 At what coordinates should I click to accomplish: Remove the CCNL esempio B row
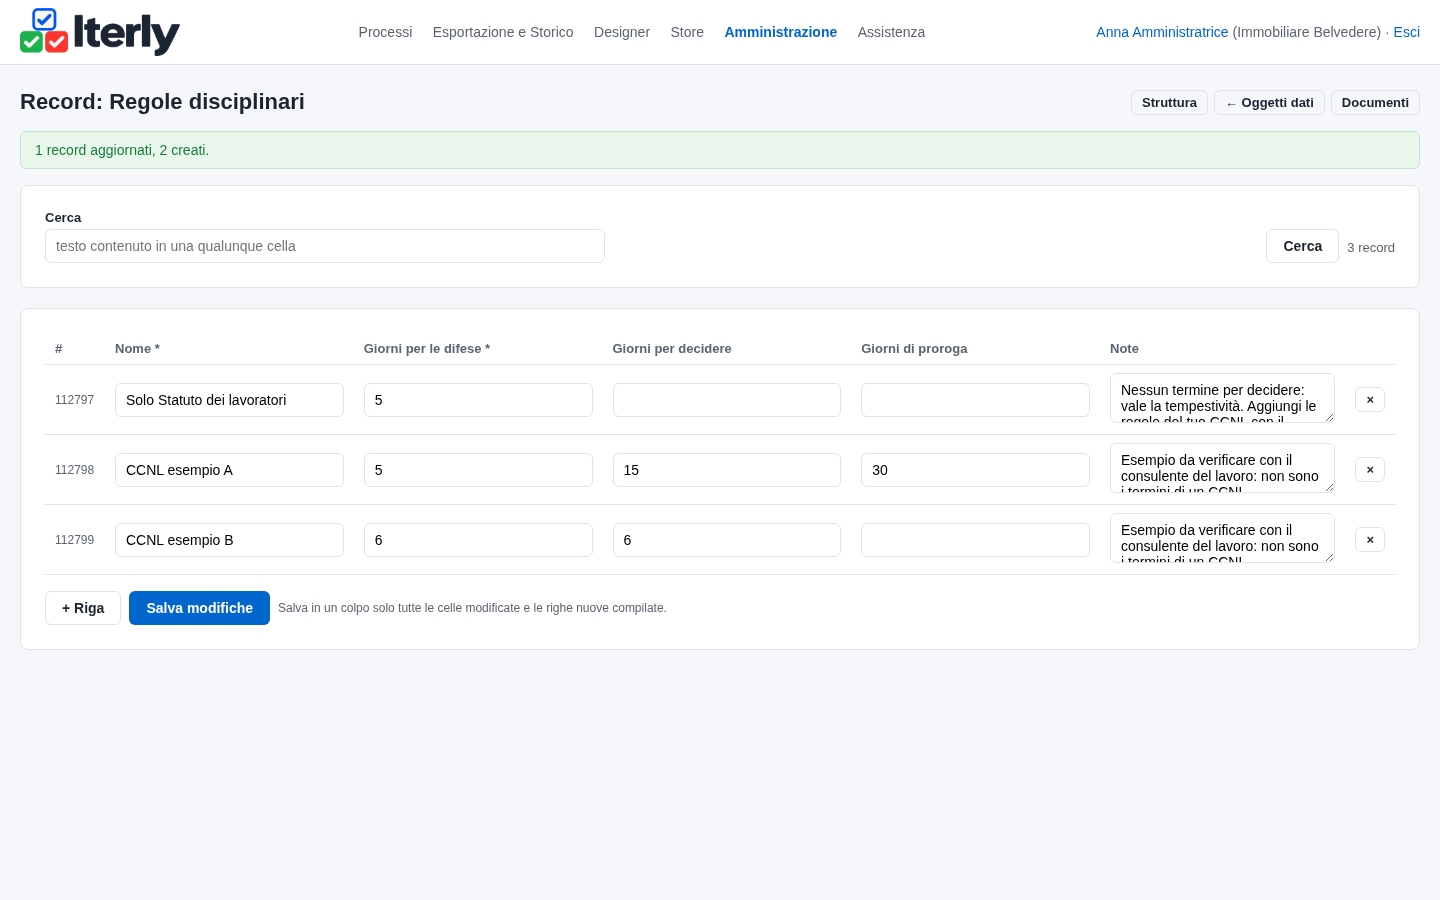pos(1370,540)
